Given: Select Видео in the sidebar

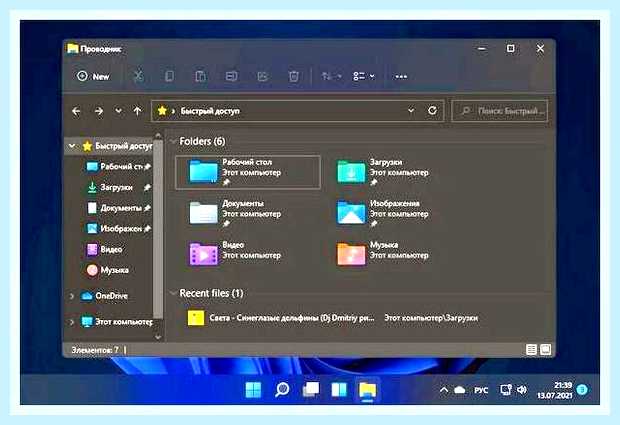Looking at the screenshot, I should click(x=105, y=249).
